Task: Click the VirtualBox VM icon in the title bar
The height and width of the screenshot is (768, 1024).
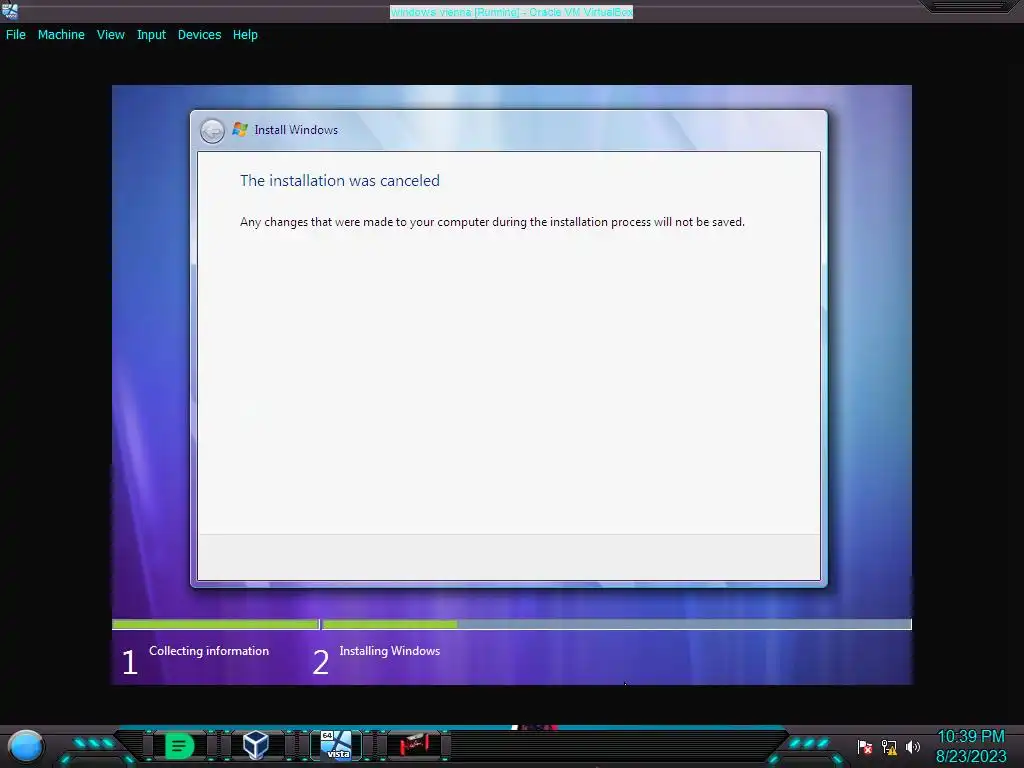Action: 10,11
